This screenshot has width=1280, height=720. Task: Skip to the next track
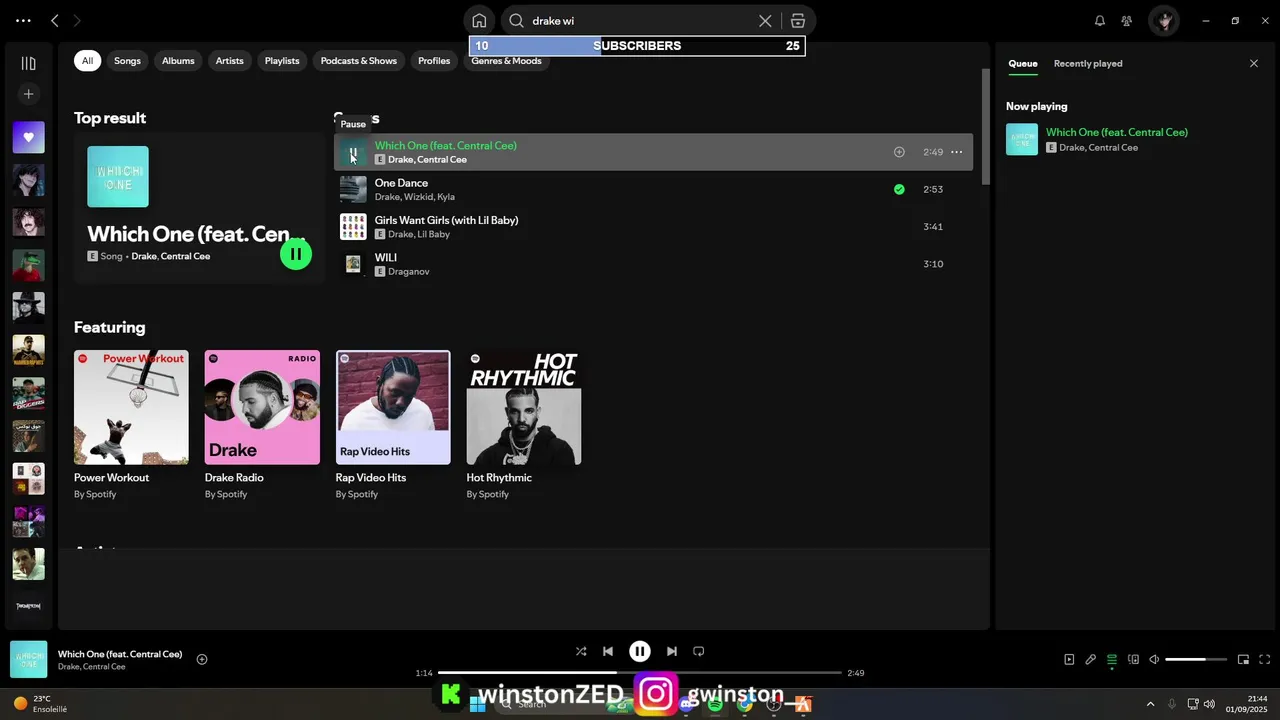[x=672, y=651]
